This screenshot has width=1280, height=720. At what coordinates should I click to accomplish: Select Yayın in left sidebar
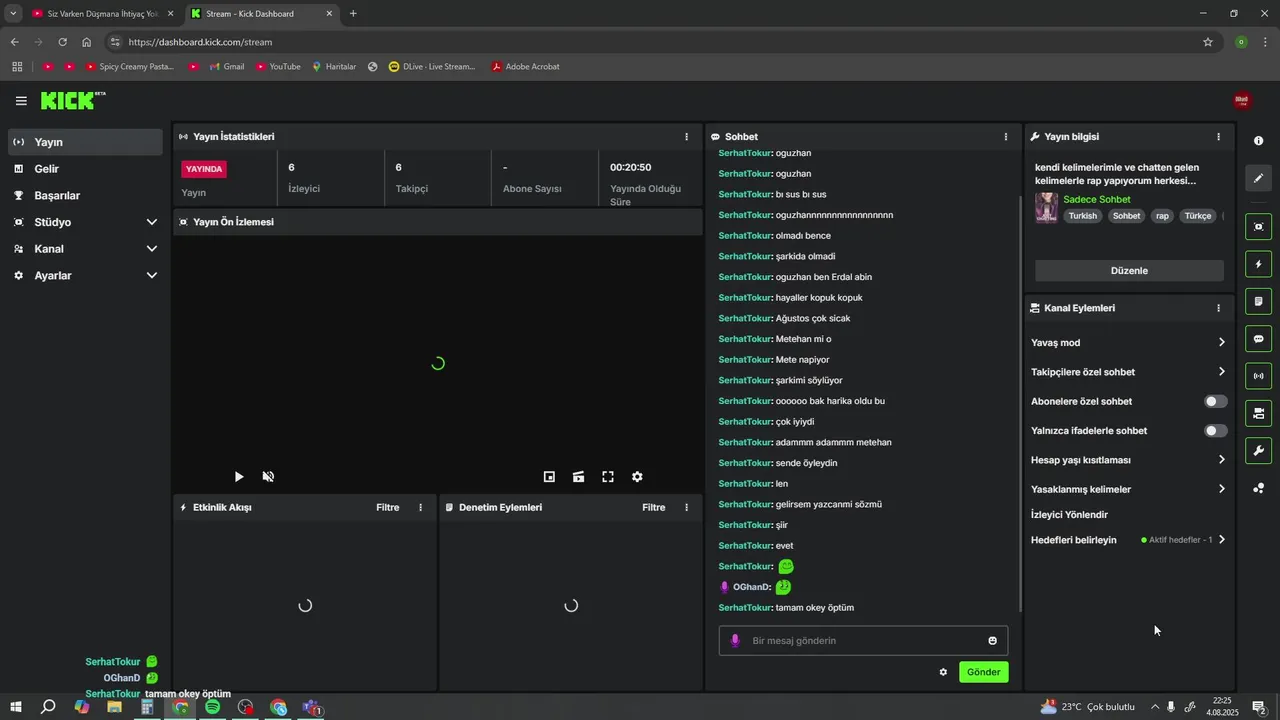(85, 142)
